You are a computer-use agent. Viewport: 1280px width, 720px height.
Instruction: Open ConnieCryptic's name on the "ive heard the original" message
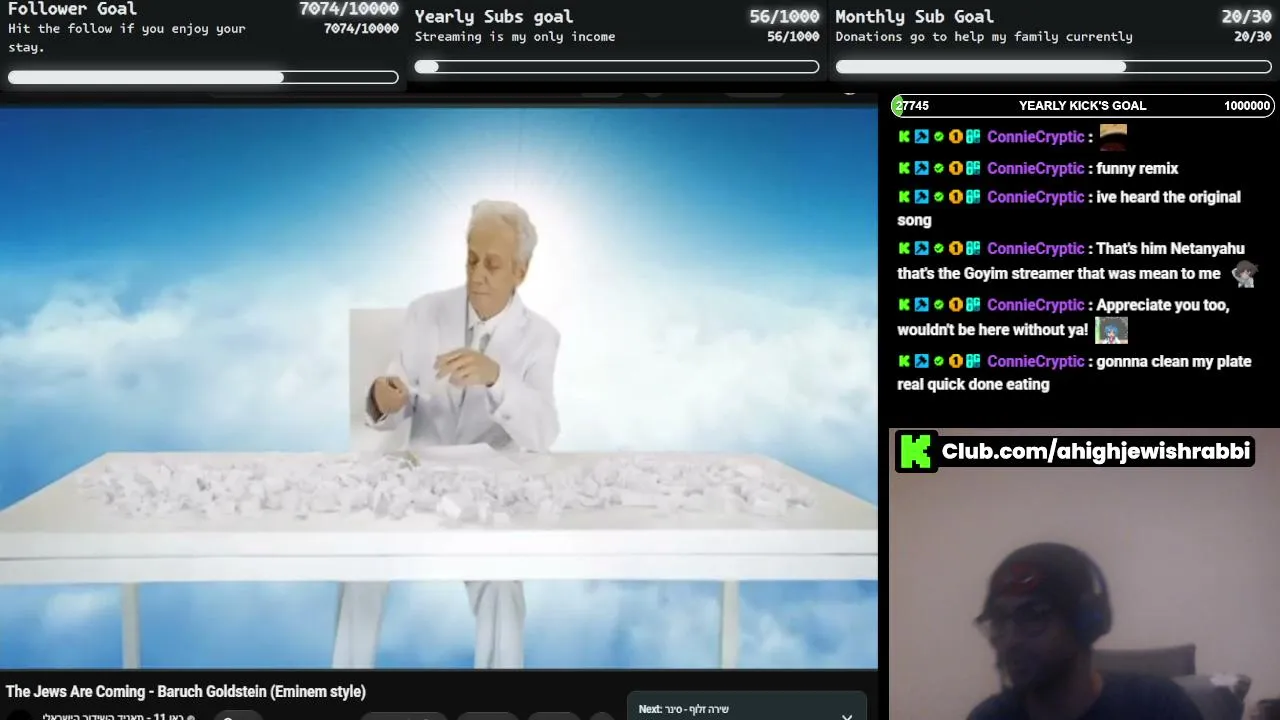[1035, 197]
